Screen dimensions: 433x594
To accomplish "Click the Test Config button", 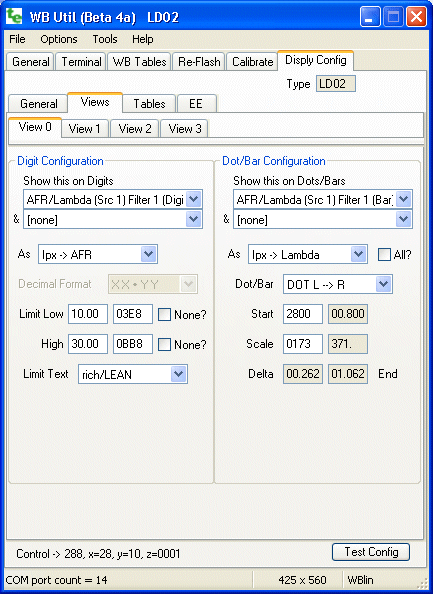I will click(x=371, y=552).
